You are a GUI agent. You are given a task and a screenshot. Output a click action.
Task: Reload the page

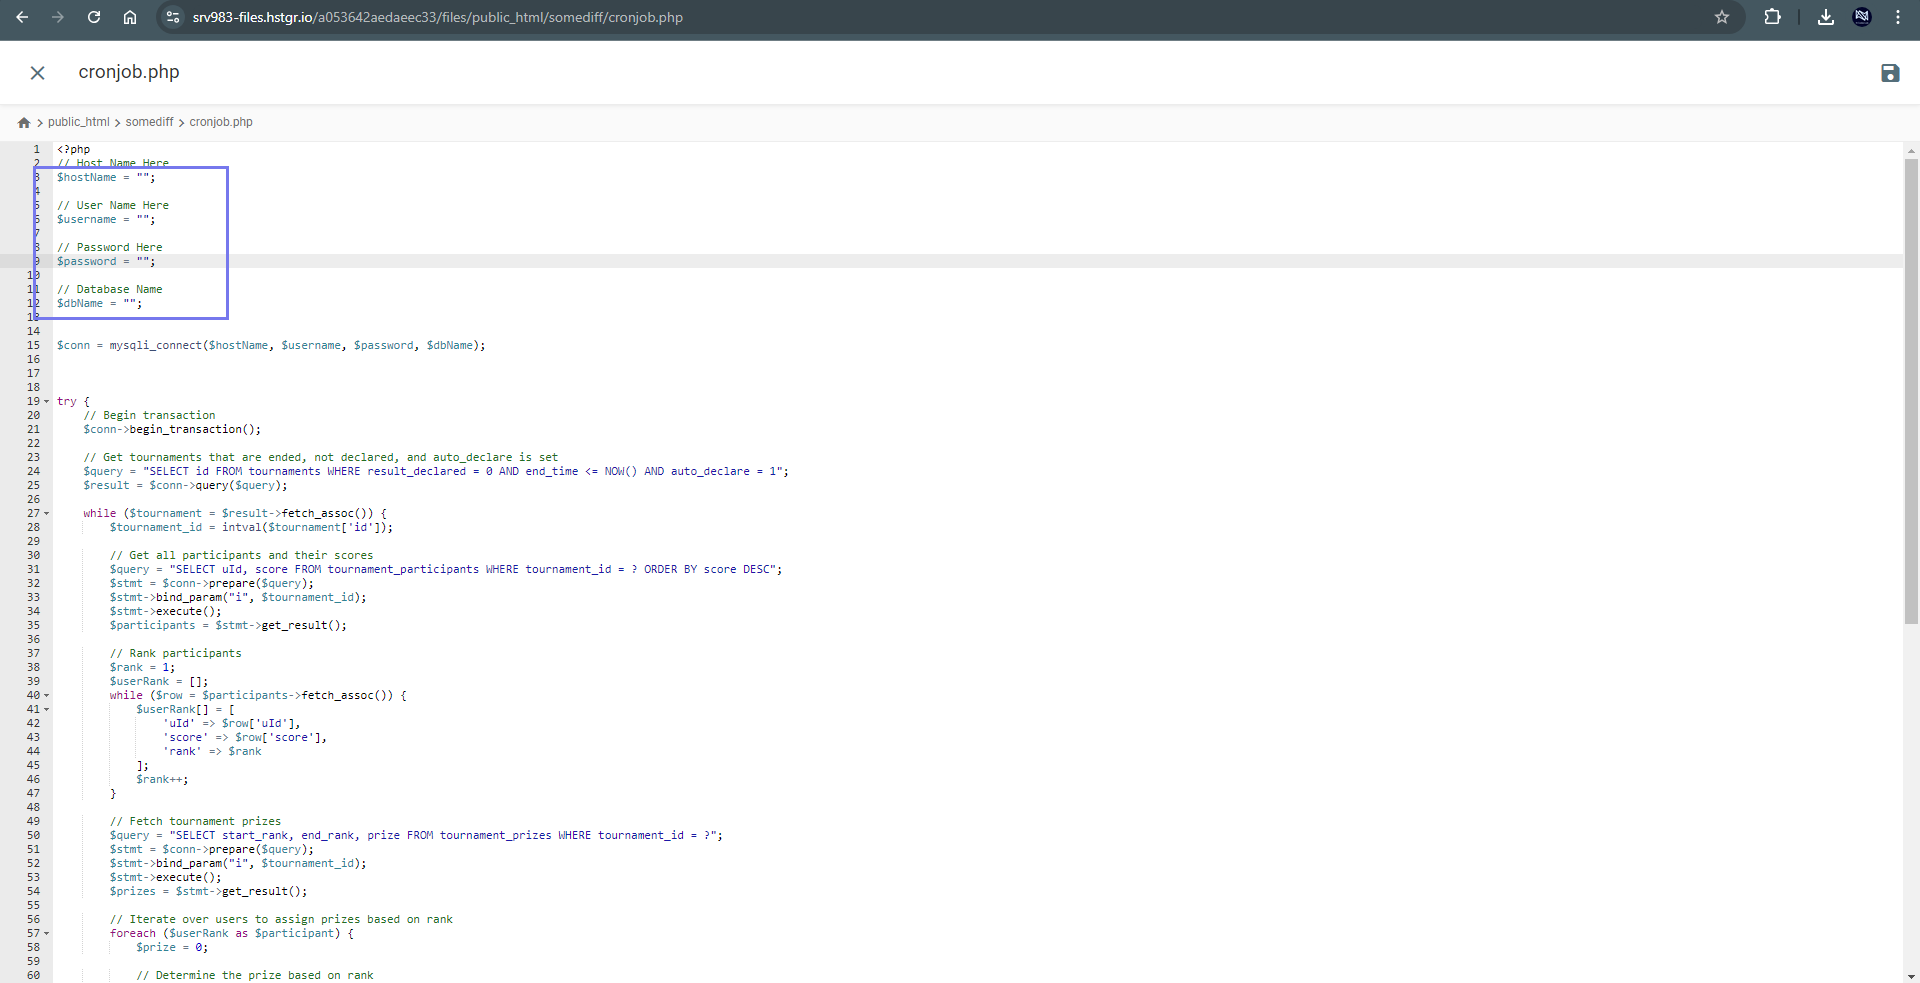click(x=94, y=17)
